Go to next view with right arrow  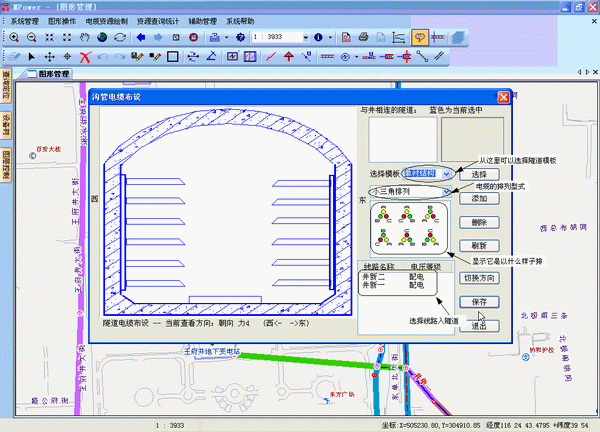tap(158, 37)
